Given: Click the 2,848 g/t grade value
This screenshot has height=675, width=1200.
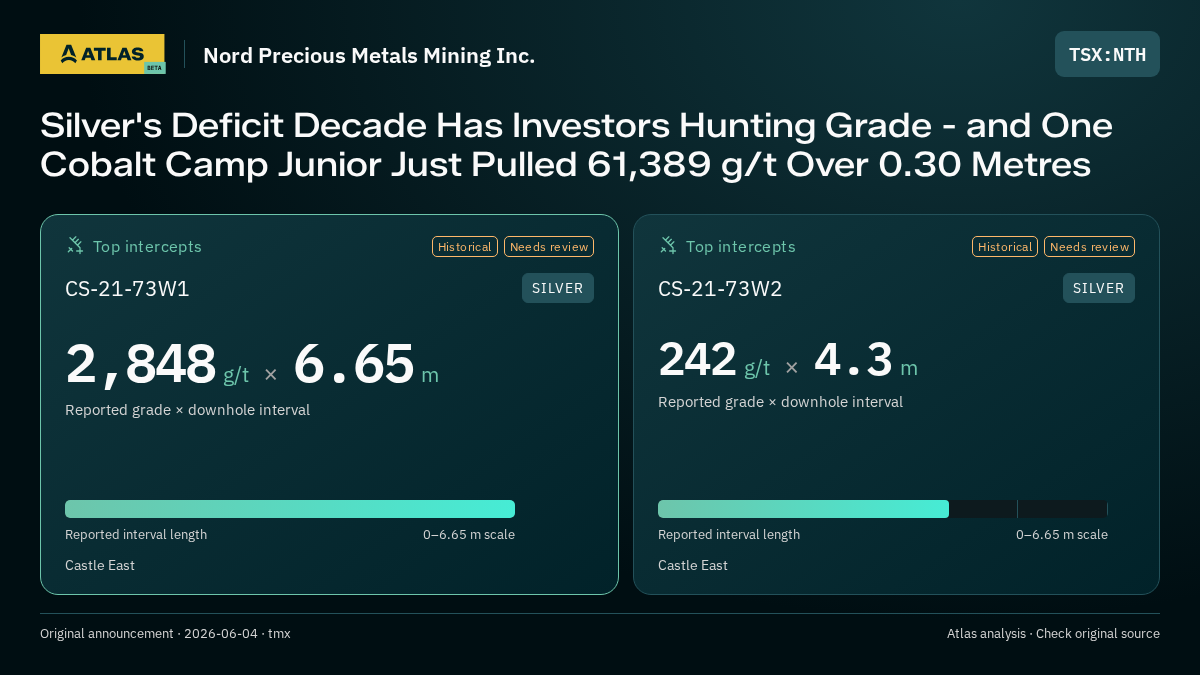Looking at the screenshot, I should [157, 364].
